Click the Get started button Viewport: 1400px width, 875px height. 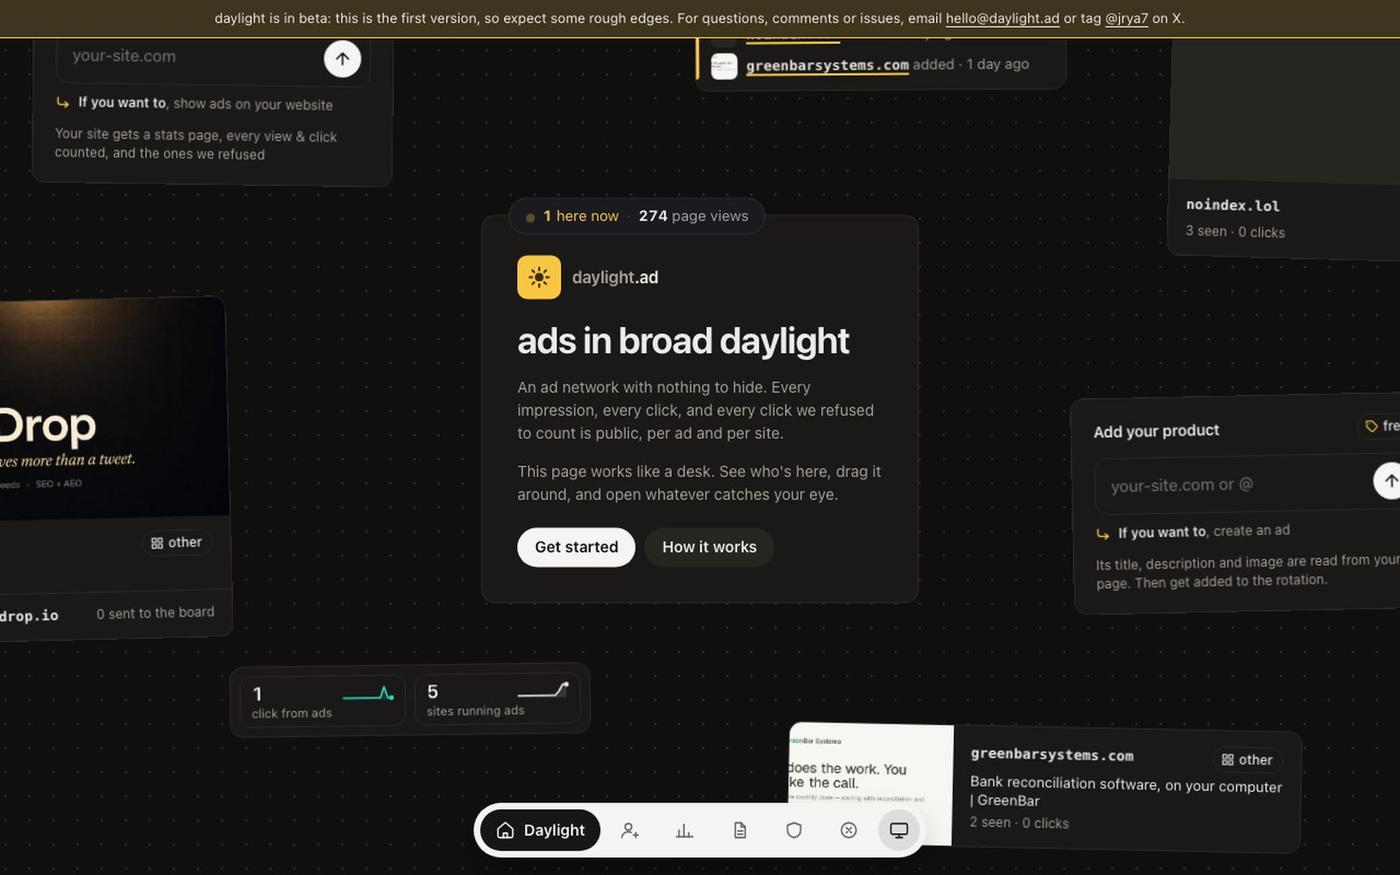click(x=576, y=547)
